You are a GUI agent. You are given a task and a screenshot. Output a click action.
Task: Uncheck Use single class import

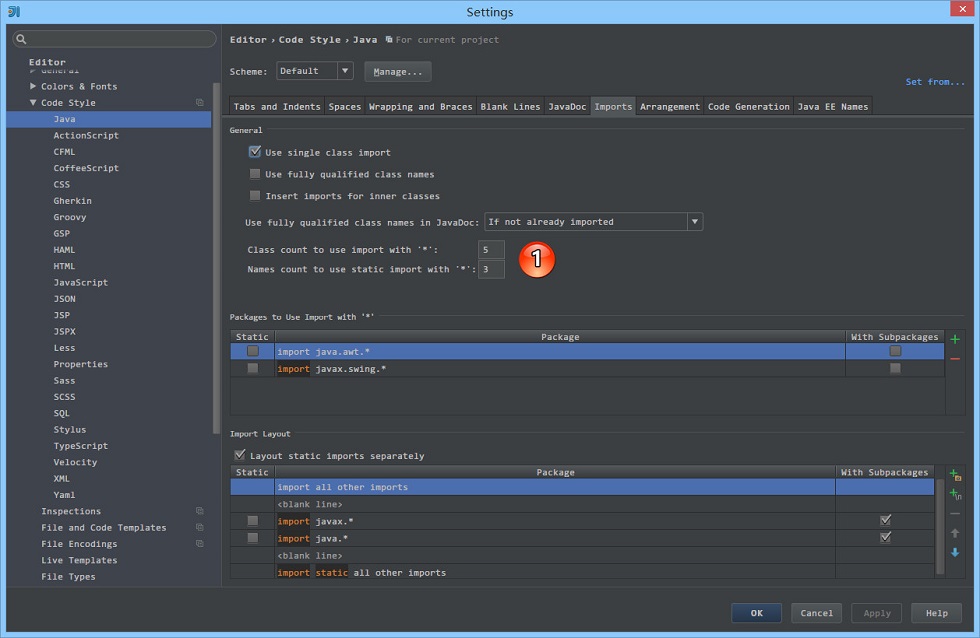(x=255, y=152)
